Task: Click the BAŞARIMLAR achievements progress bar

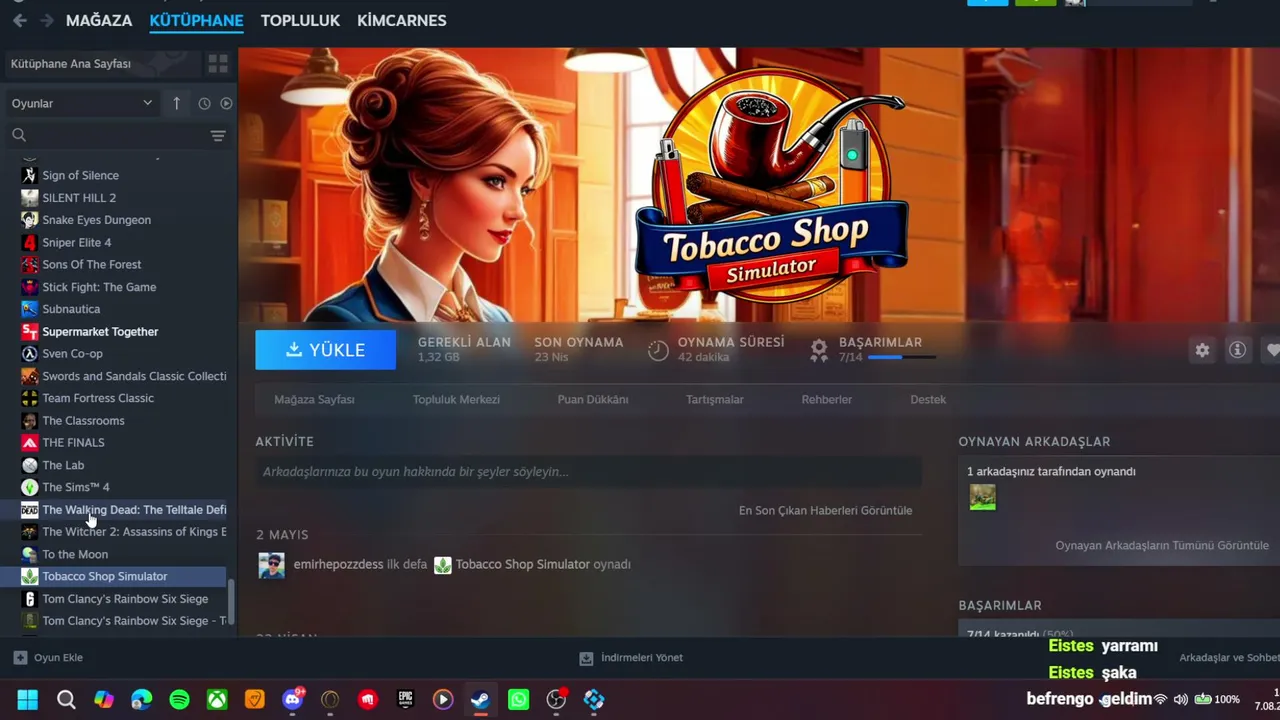Action: click(902, 357)
